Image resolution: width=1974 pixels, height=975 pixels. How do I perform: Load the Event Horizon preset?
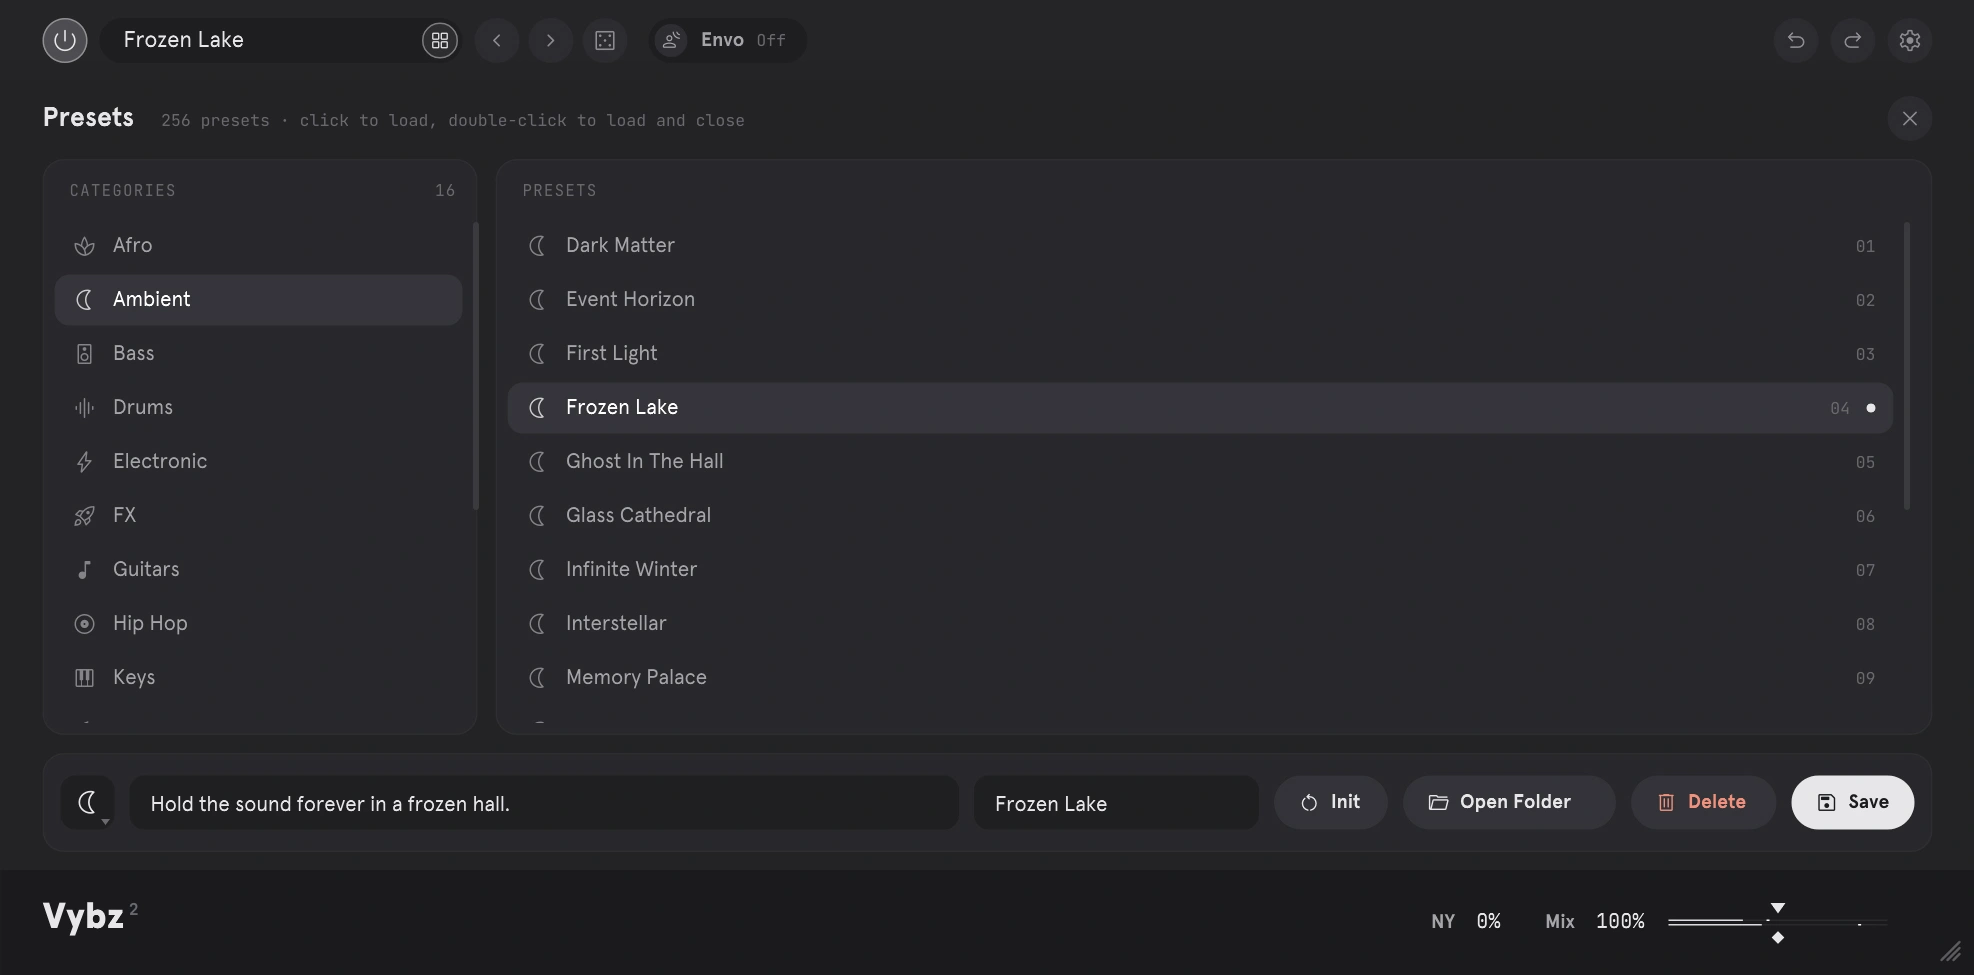click(1200, 299)
